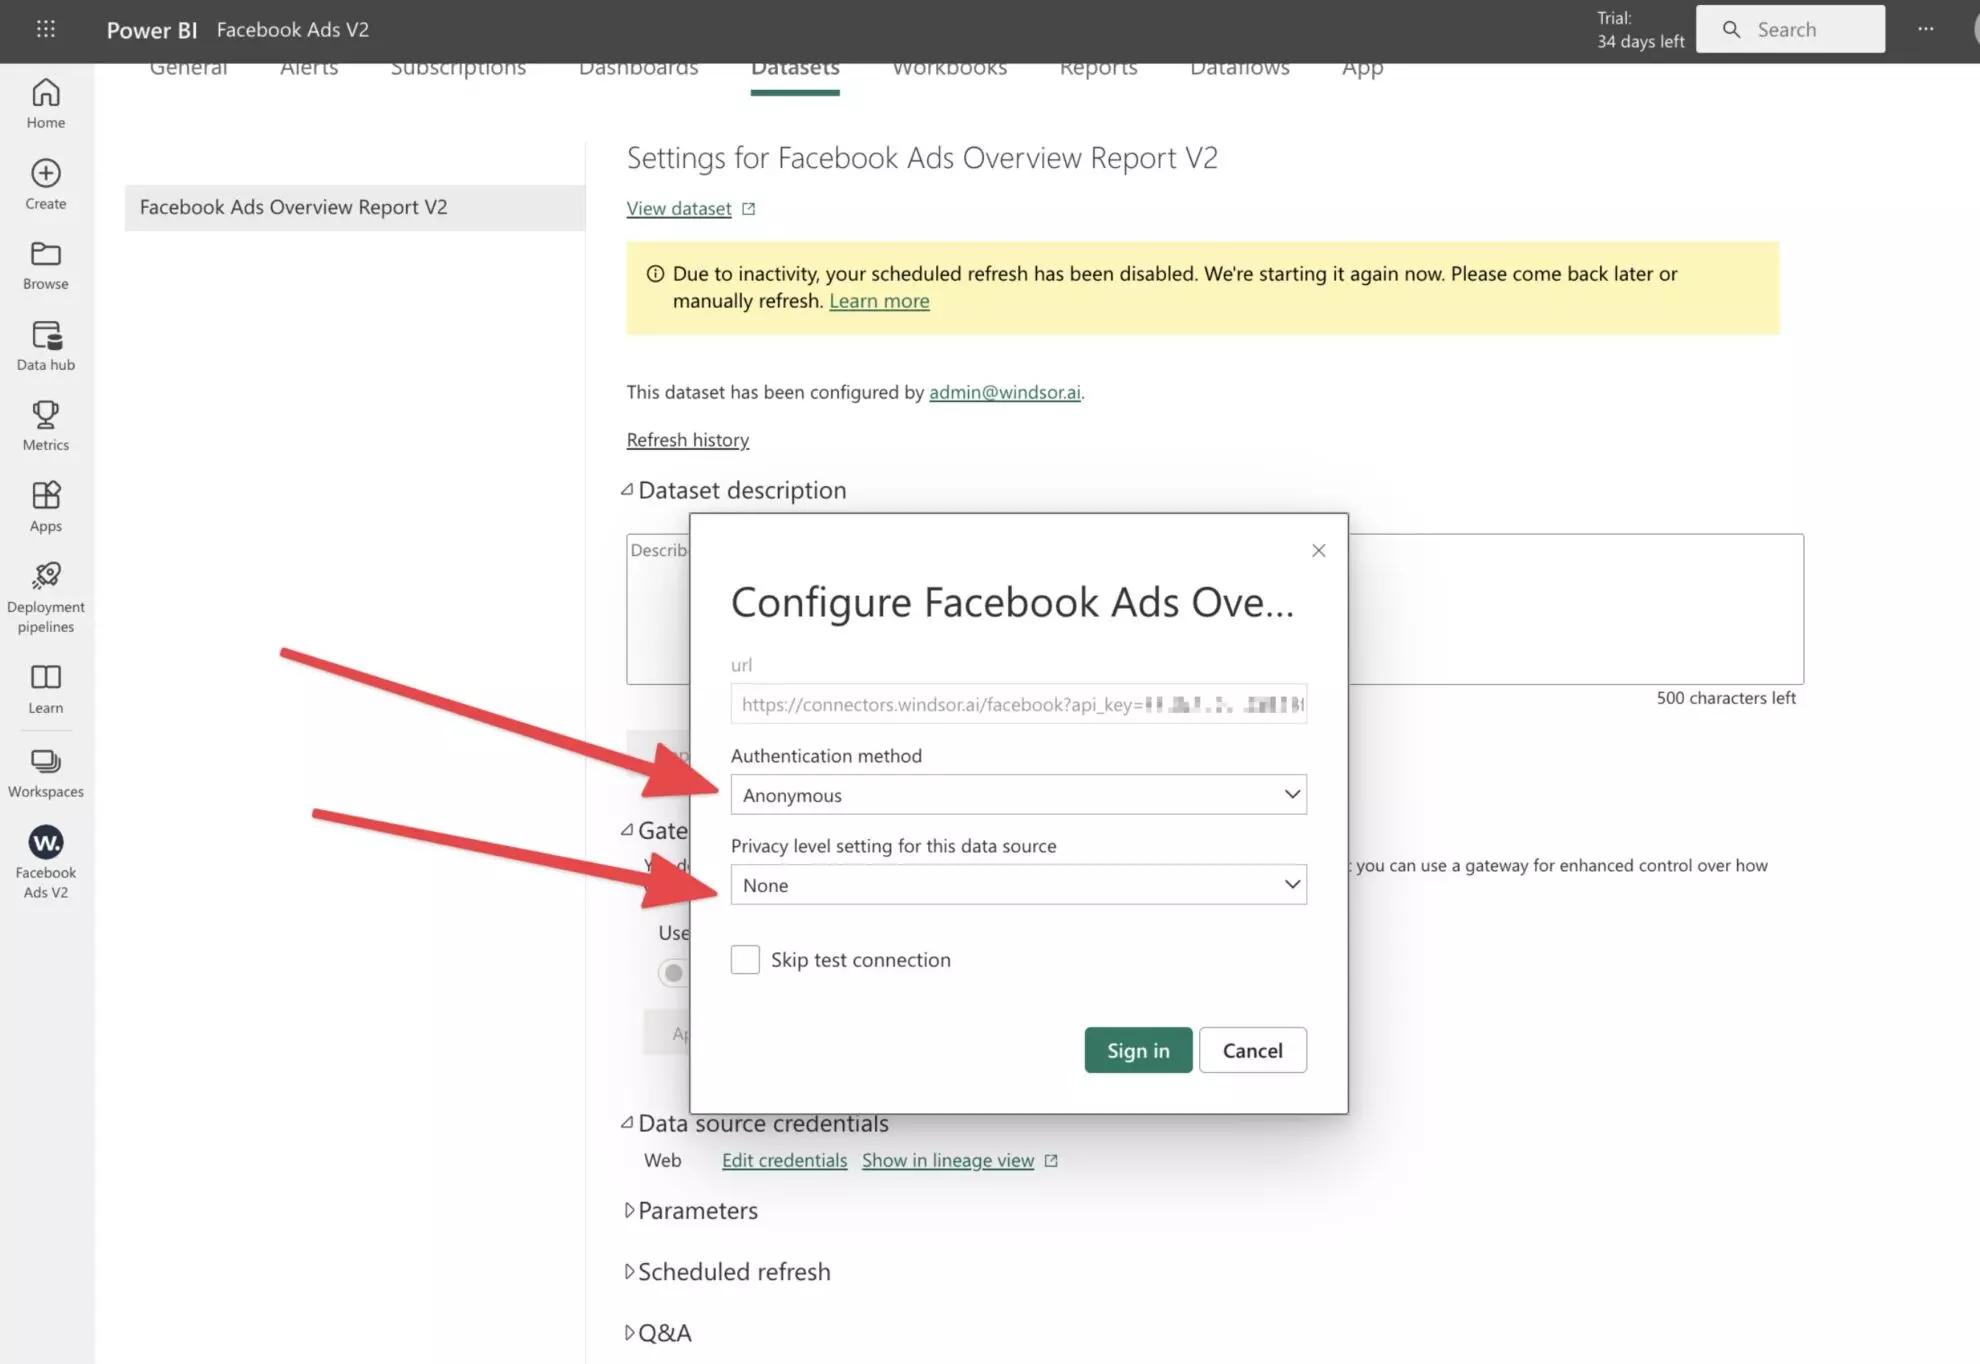Click the url input field
Viewport: 1980px width, 1364px height.
click(x=1018, y=704)
